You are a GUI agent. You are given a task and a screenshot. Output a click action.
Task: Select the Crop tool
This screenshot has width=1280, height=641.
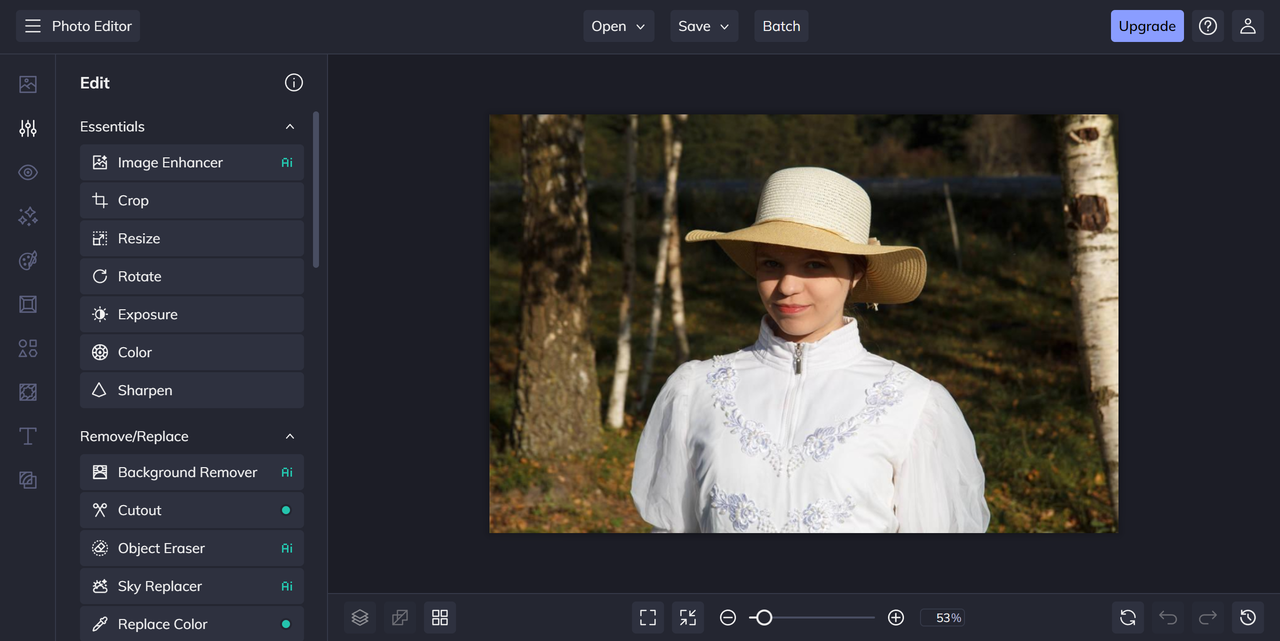click(192, 201)
